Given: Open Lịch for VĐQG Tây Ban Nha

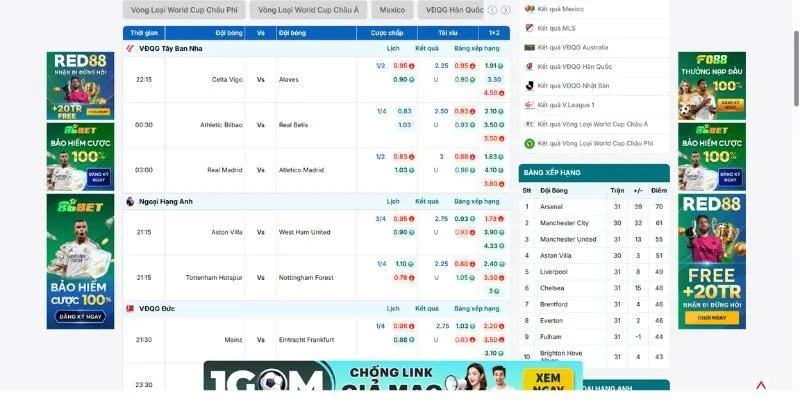Looking at the screenshot, I should coord(393,48).
